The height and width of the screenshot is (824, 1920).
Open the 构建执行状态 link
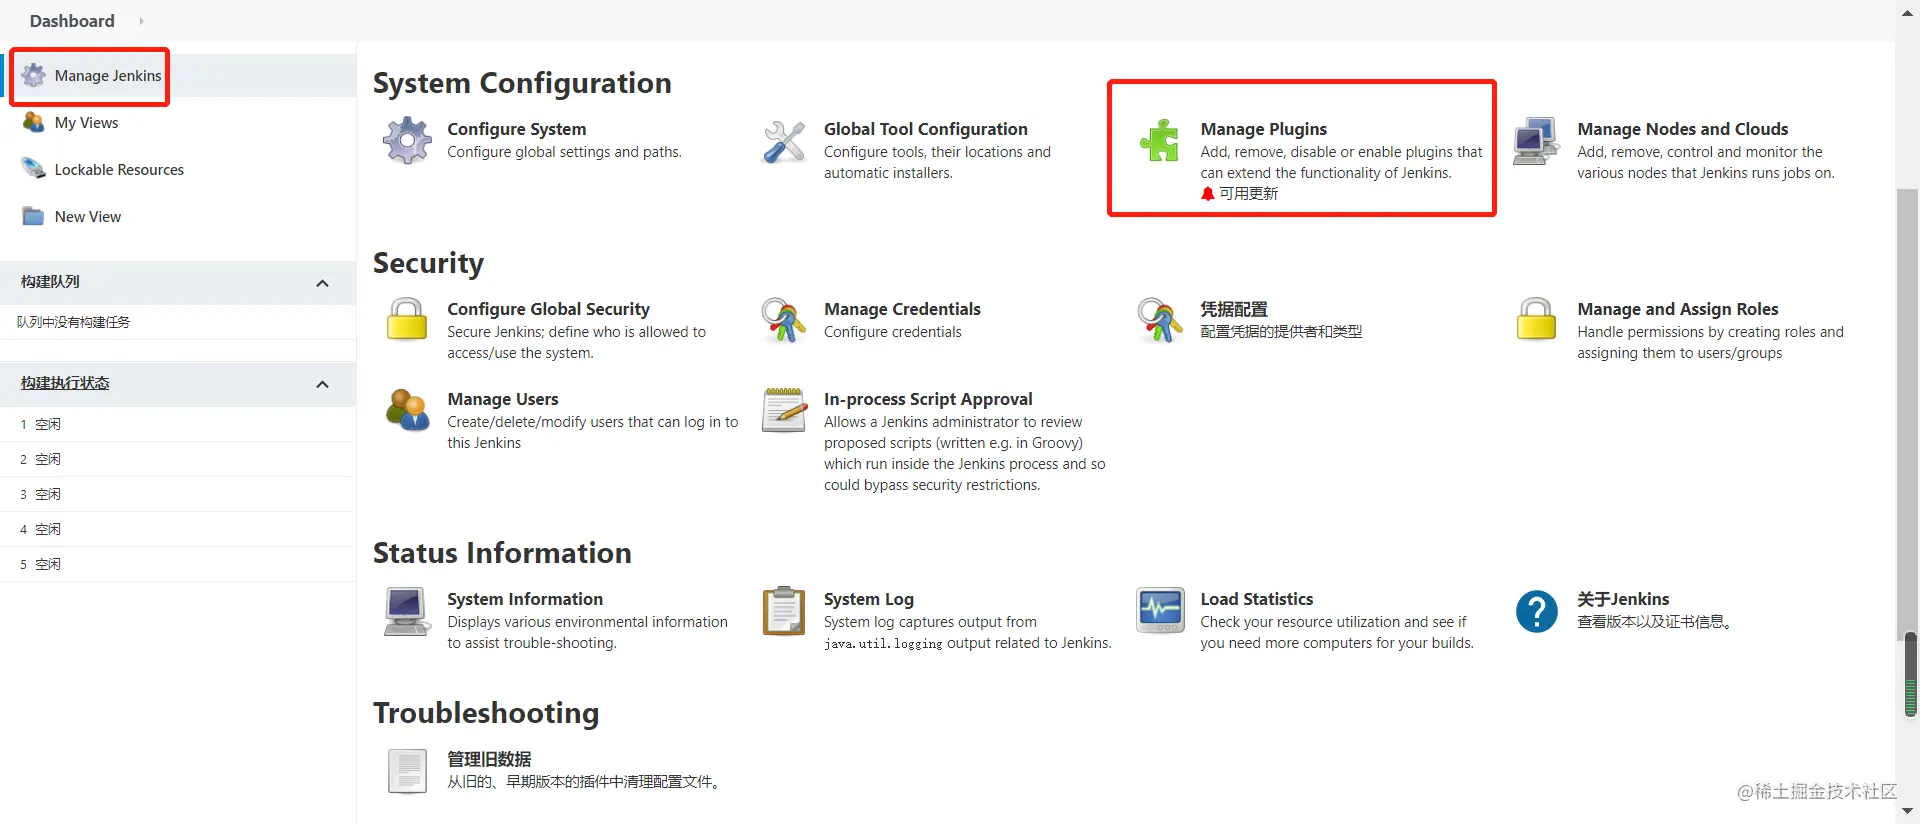coord(65,383)
